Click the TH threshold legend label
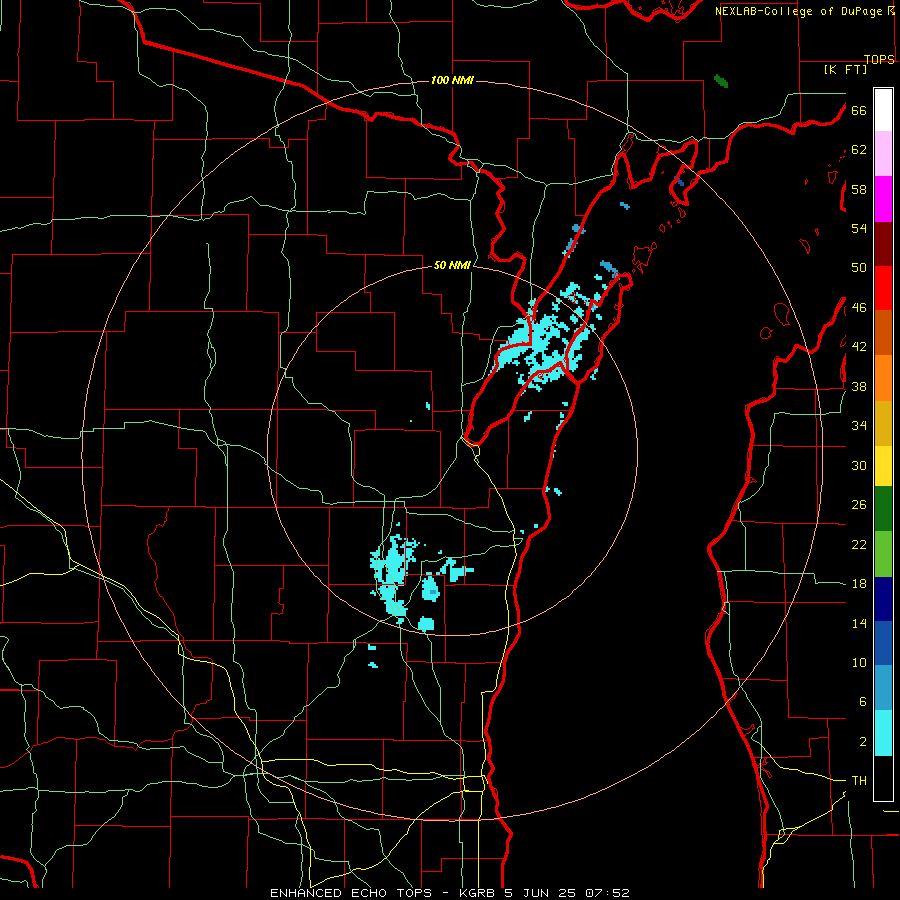Screen dimensions: 900x900 (x=859, y=781)
